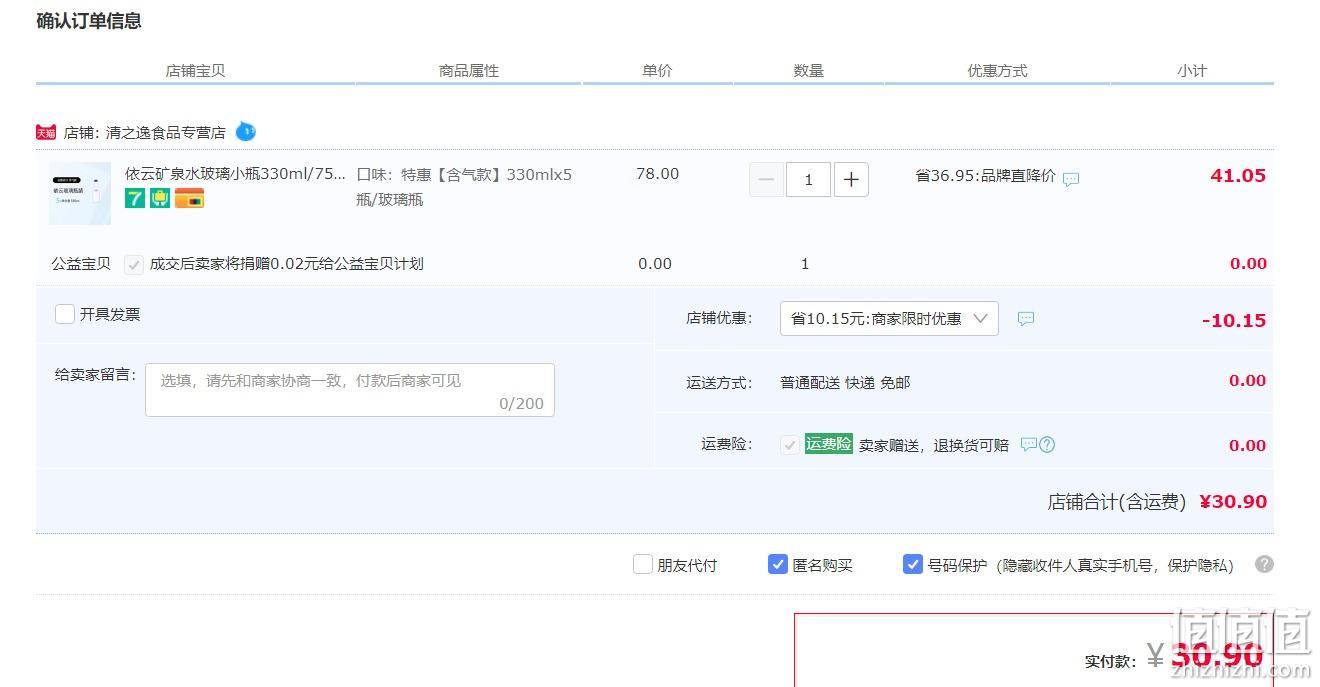Viewport: 1320px width, 687px height.
Task: Click the 数量 column header
Action: 809,71
